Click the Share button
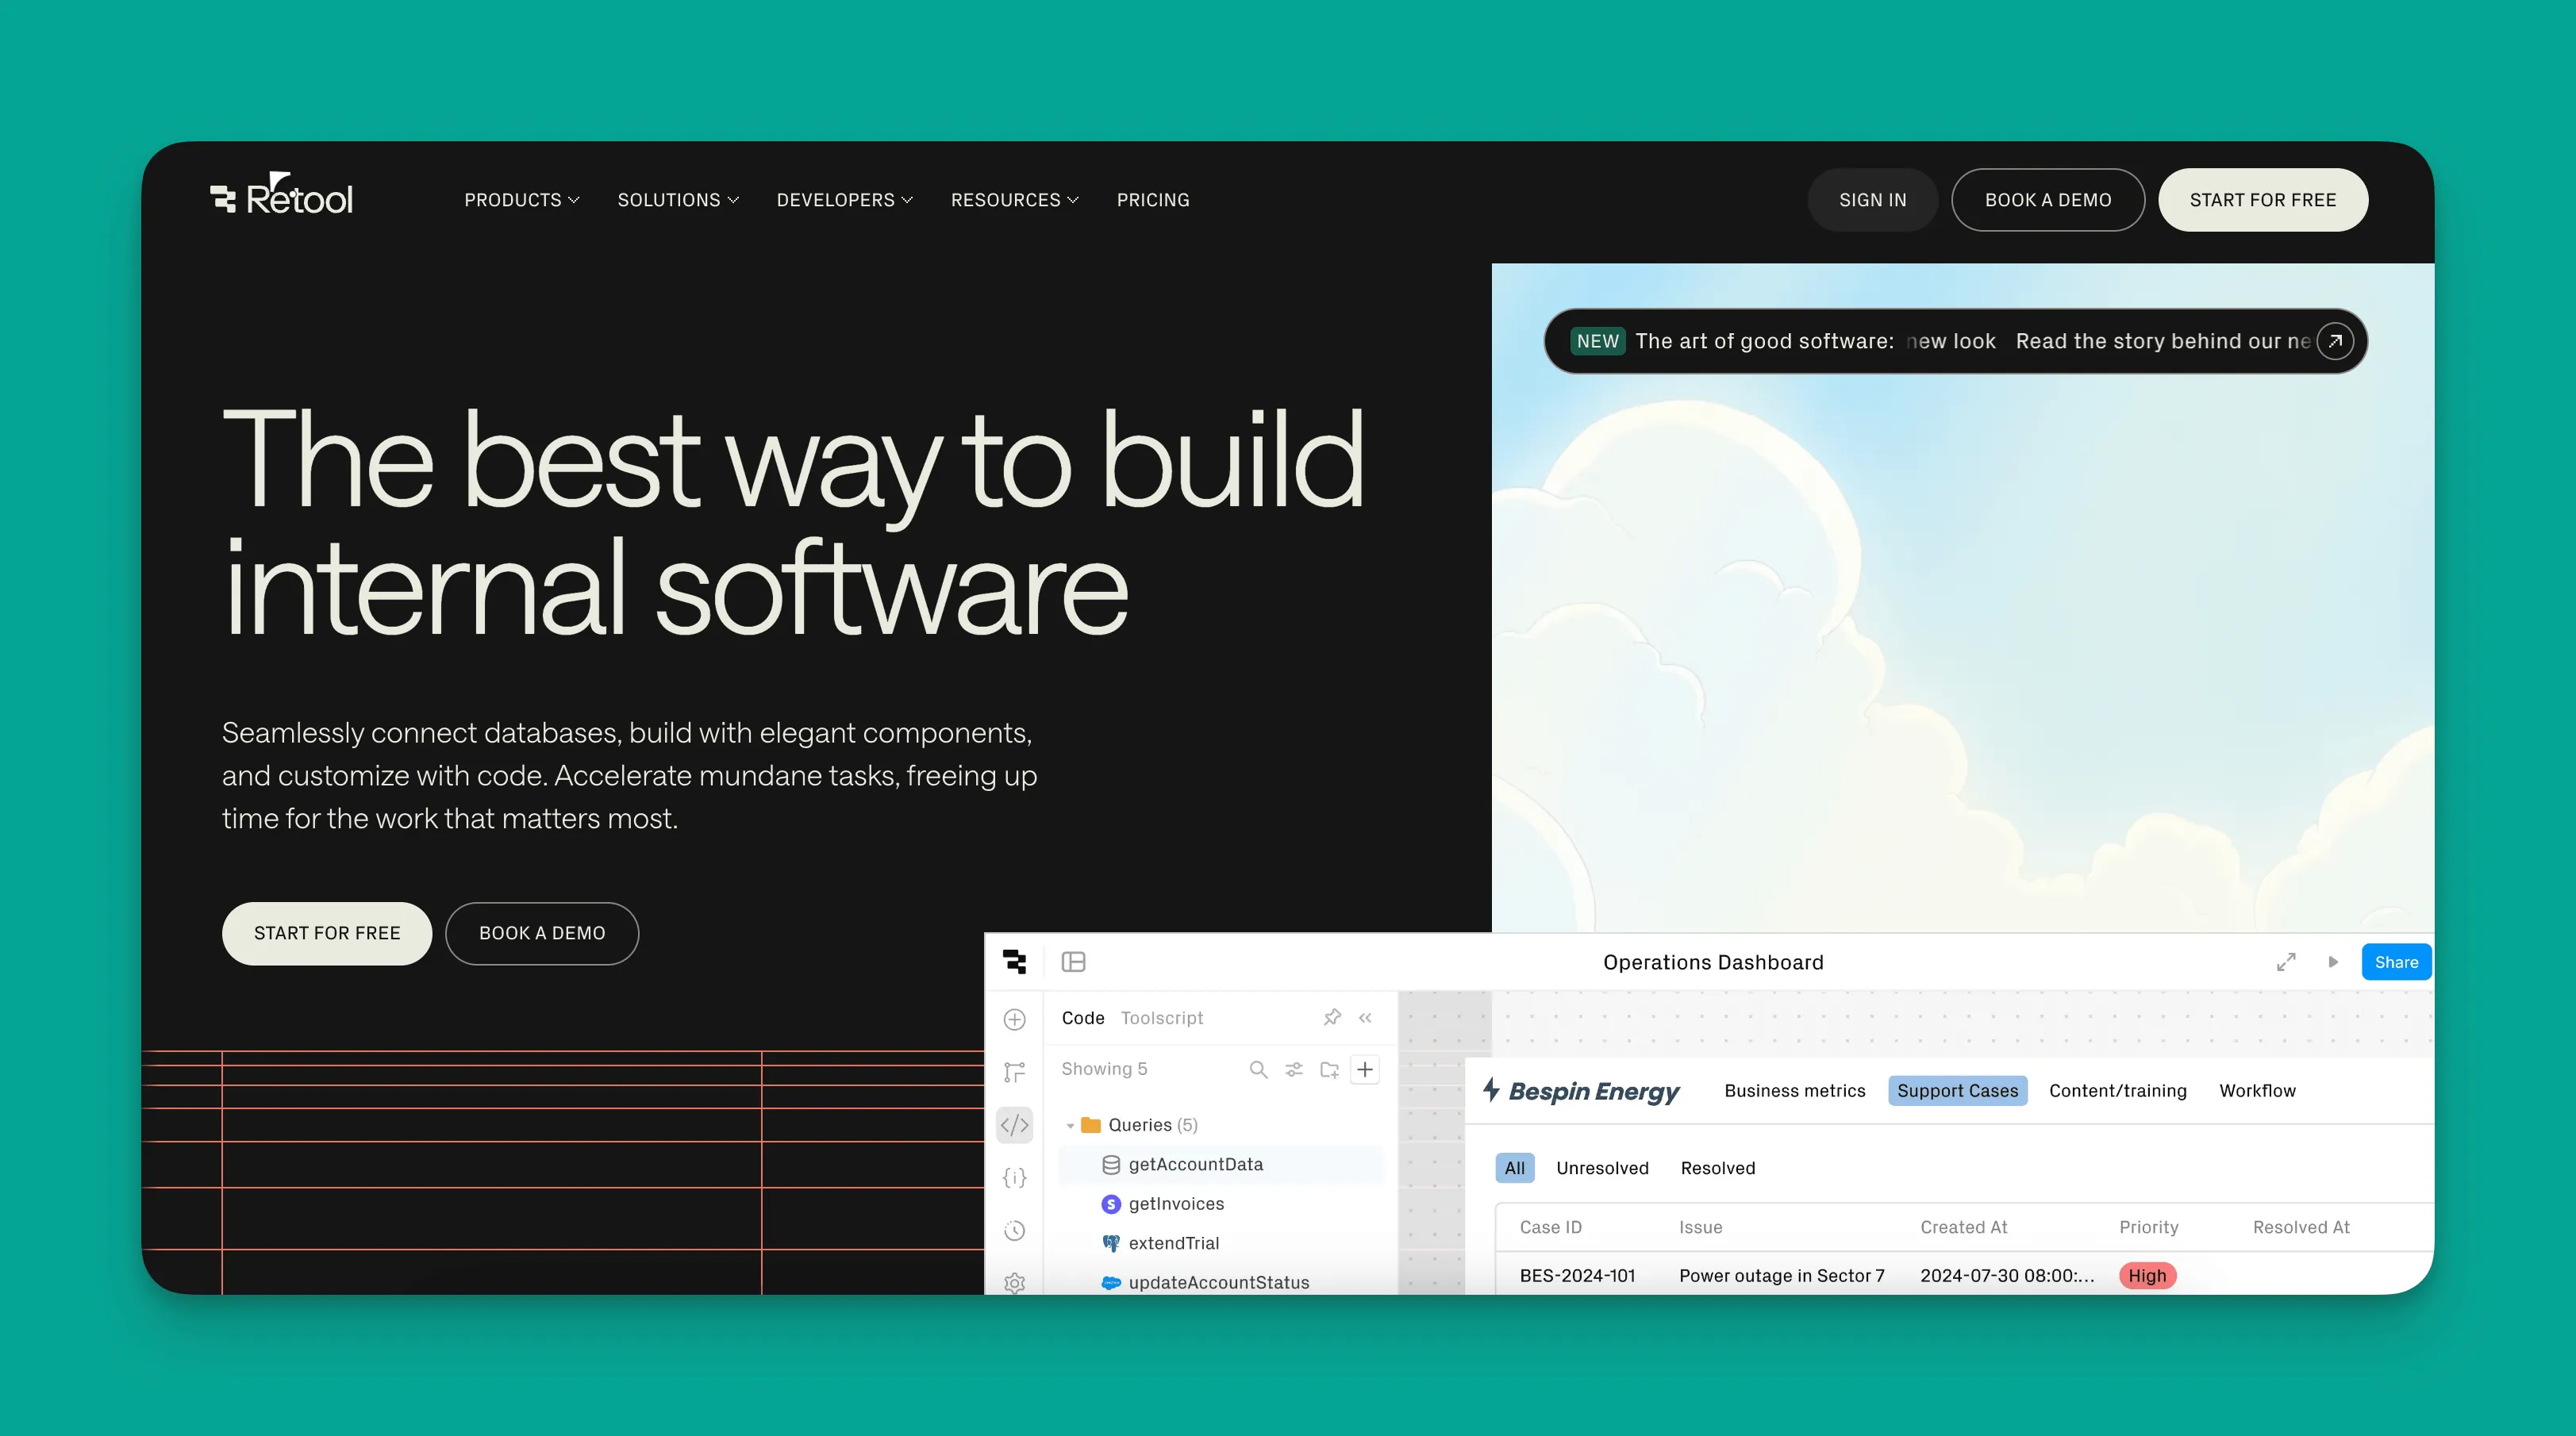Viewport: 2576px width, 1436px height. click(2396, 961)
